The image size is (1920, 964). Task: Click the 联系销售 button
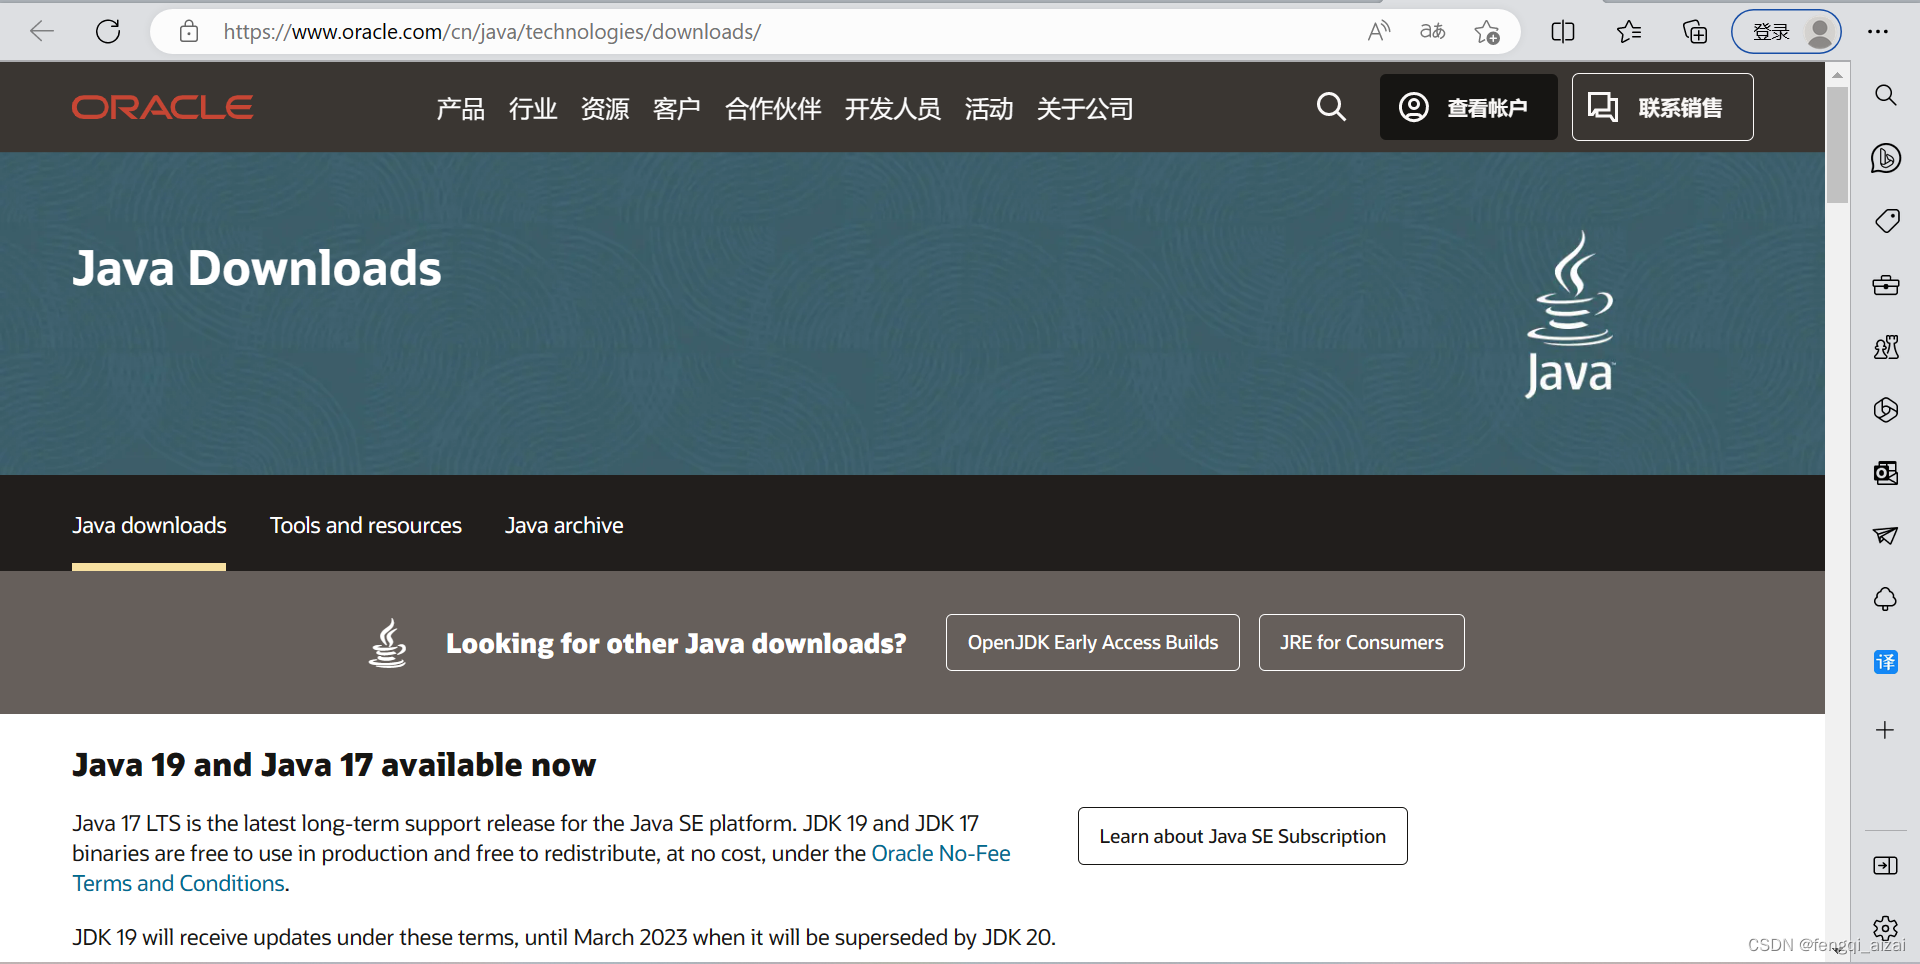pyautogui.click(x=1662, y=107)
